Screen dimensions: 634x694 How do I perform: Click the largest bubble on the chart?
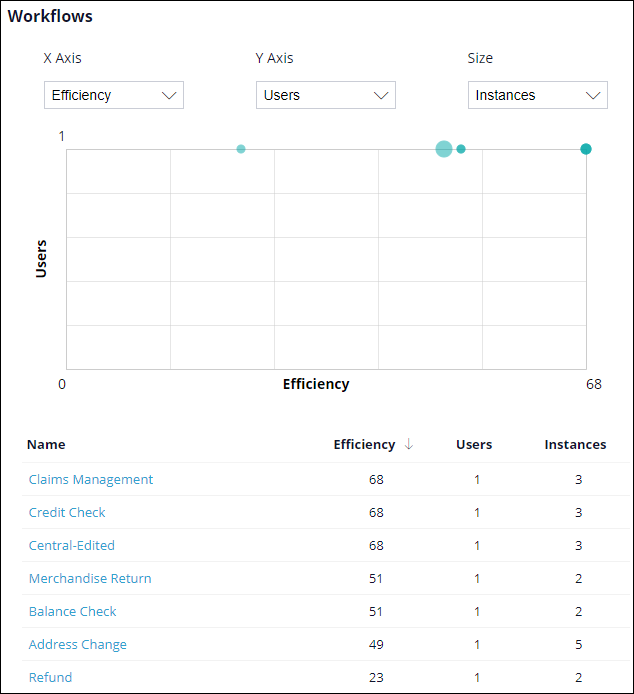444,149
